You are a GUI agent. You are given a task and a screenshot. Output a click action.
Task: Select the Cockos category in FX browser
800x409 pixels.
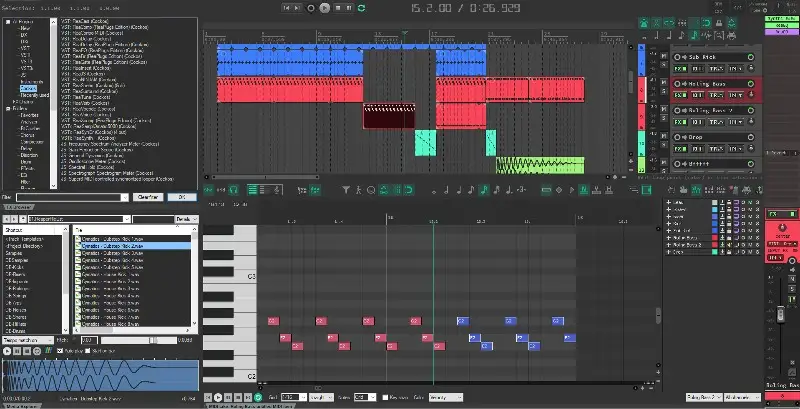click(x=30, y=87)
